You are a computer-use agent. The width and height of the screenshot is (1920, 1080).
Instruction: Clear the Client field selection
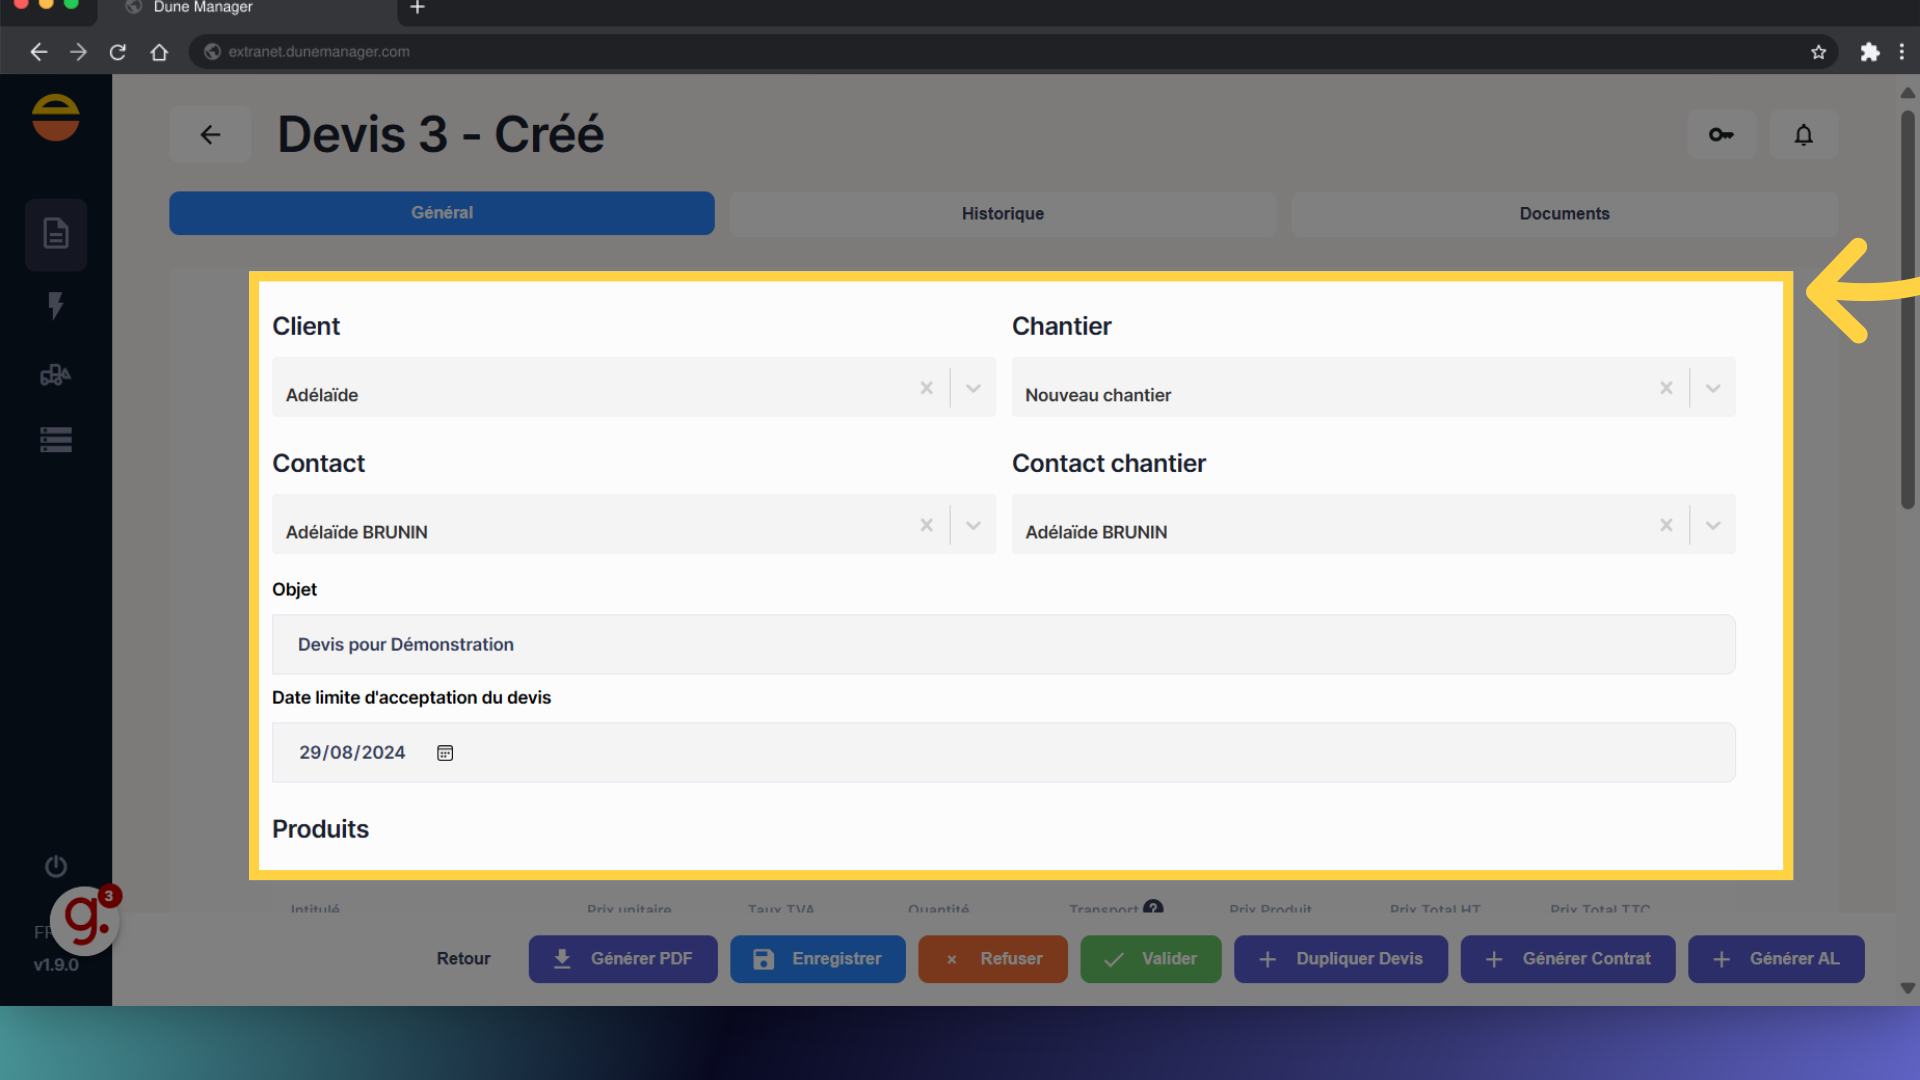[926, 388]
